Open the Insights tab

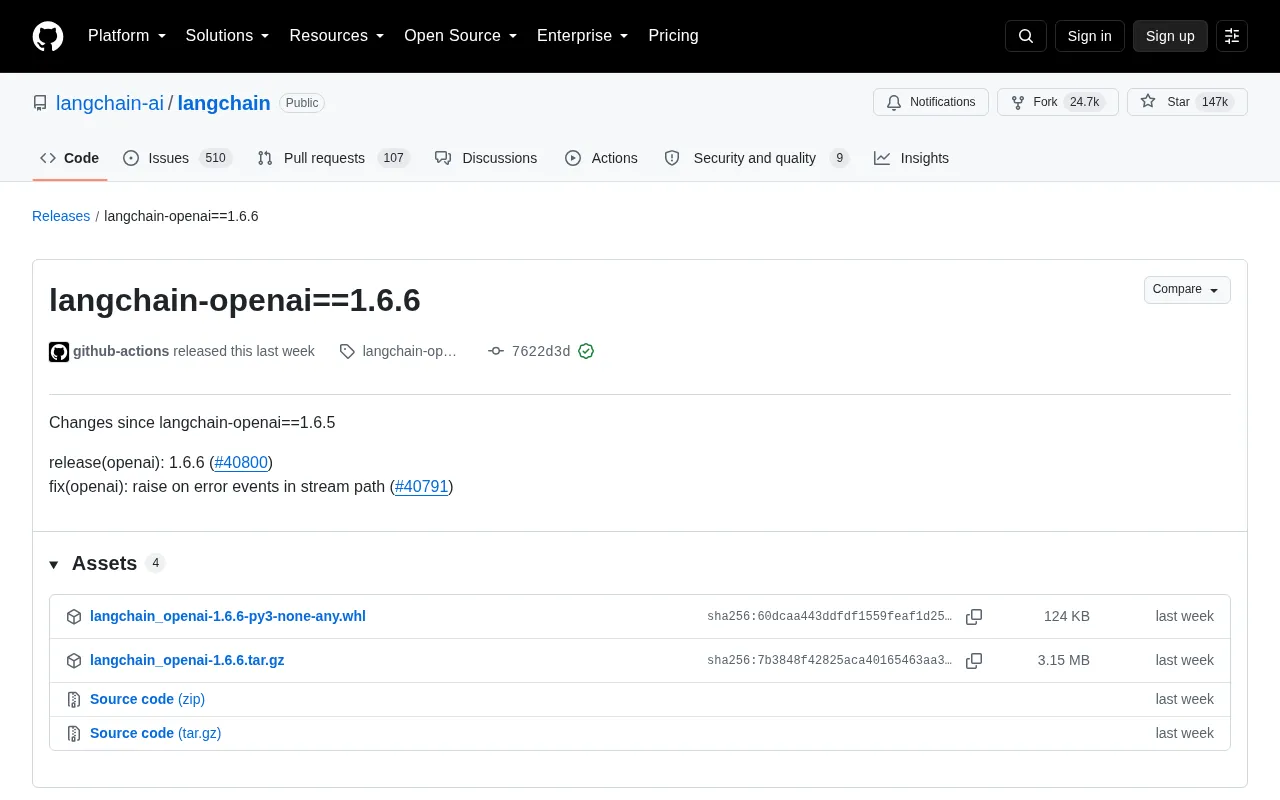911,158
